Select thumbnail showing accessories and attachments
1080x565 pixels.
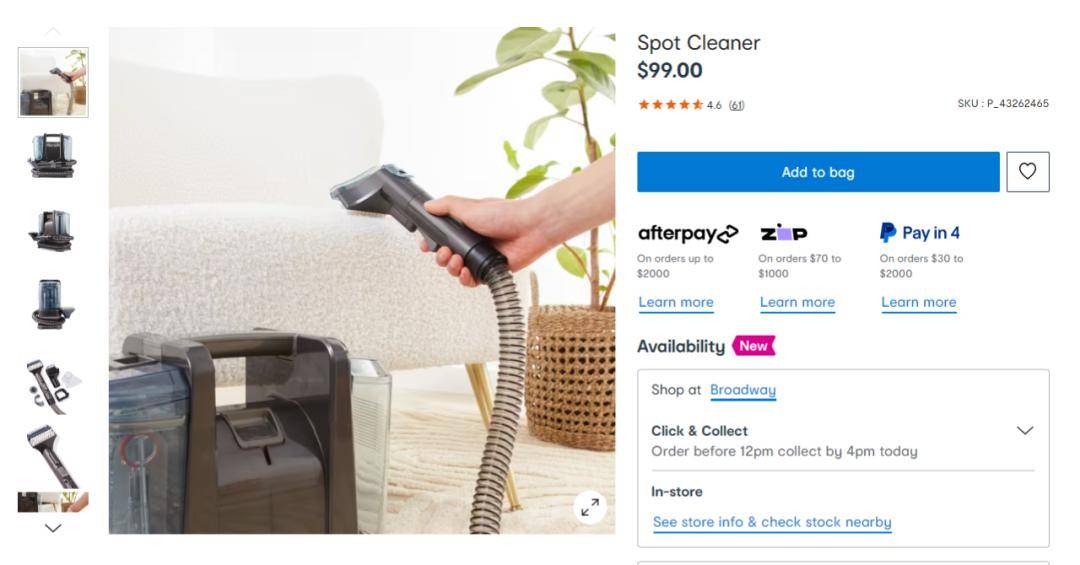53,386
